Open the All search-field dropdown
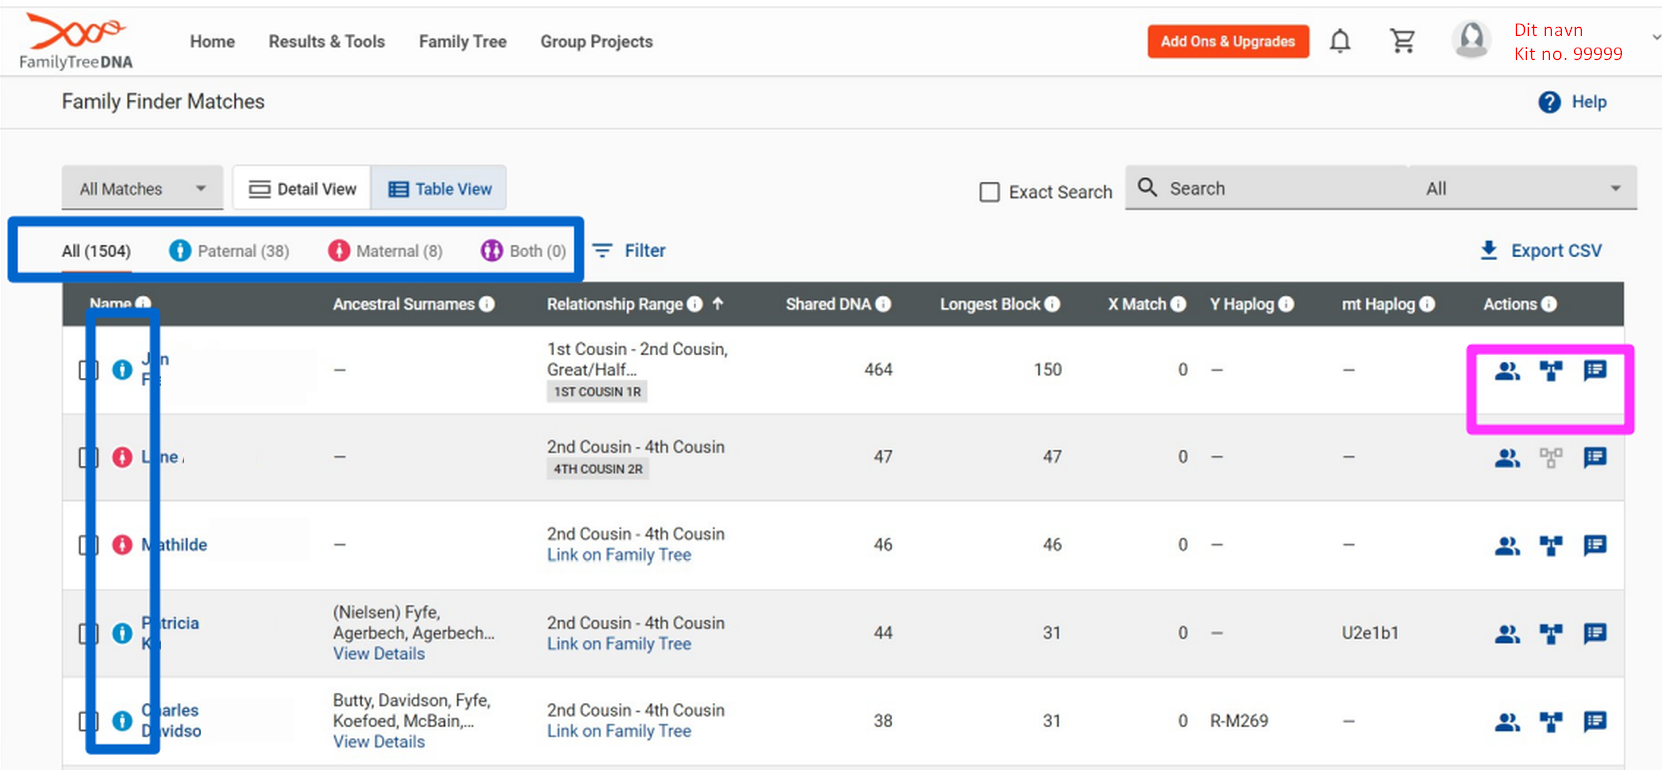1662x770 pixels. [x=1520, y=189]
